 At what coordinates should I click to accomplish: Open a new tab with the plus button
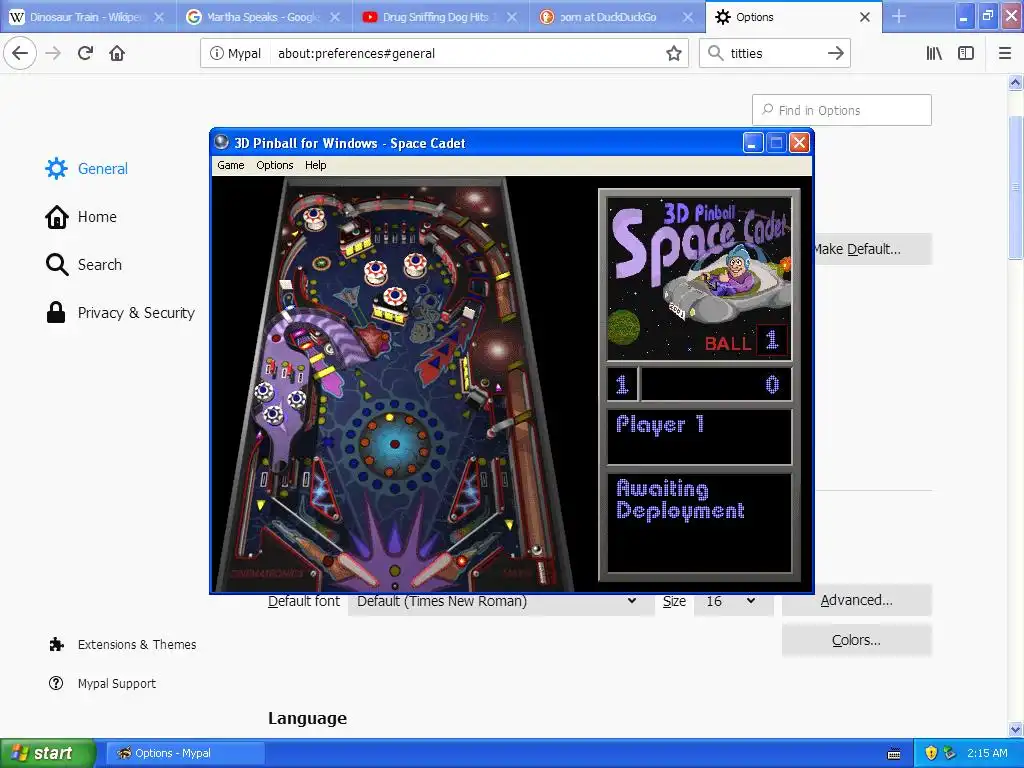click(899, 16)
